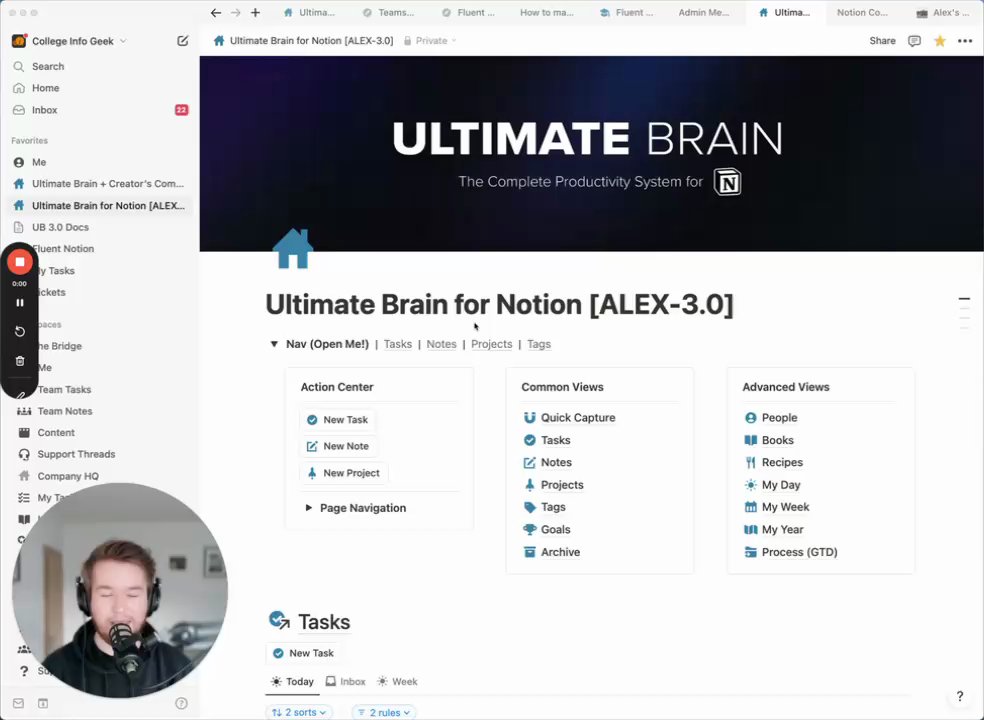Open the Inbox with 22 badge
984x720 pixels.
click(100, 110)
